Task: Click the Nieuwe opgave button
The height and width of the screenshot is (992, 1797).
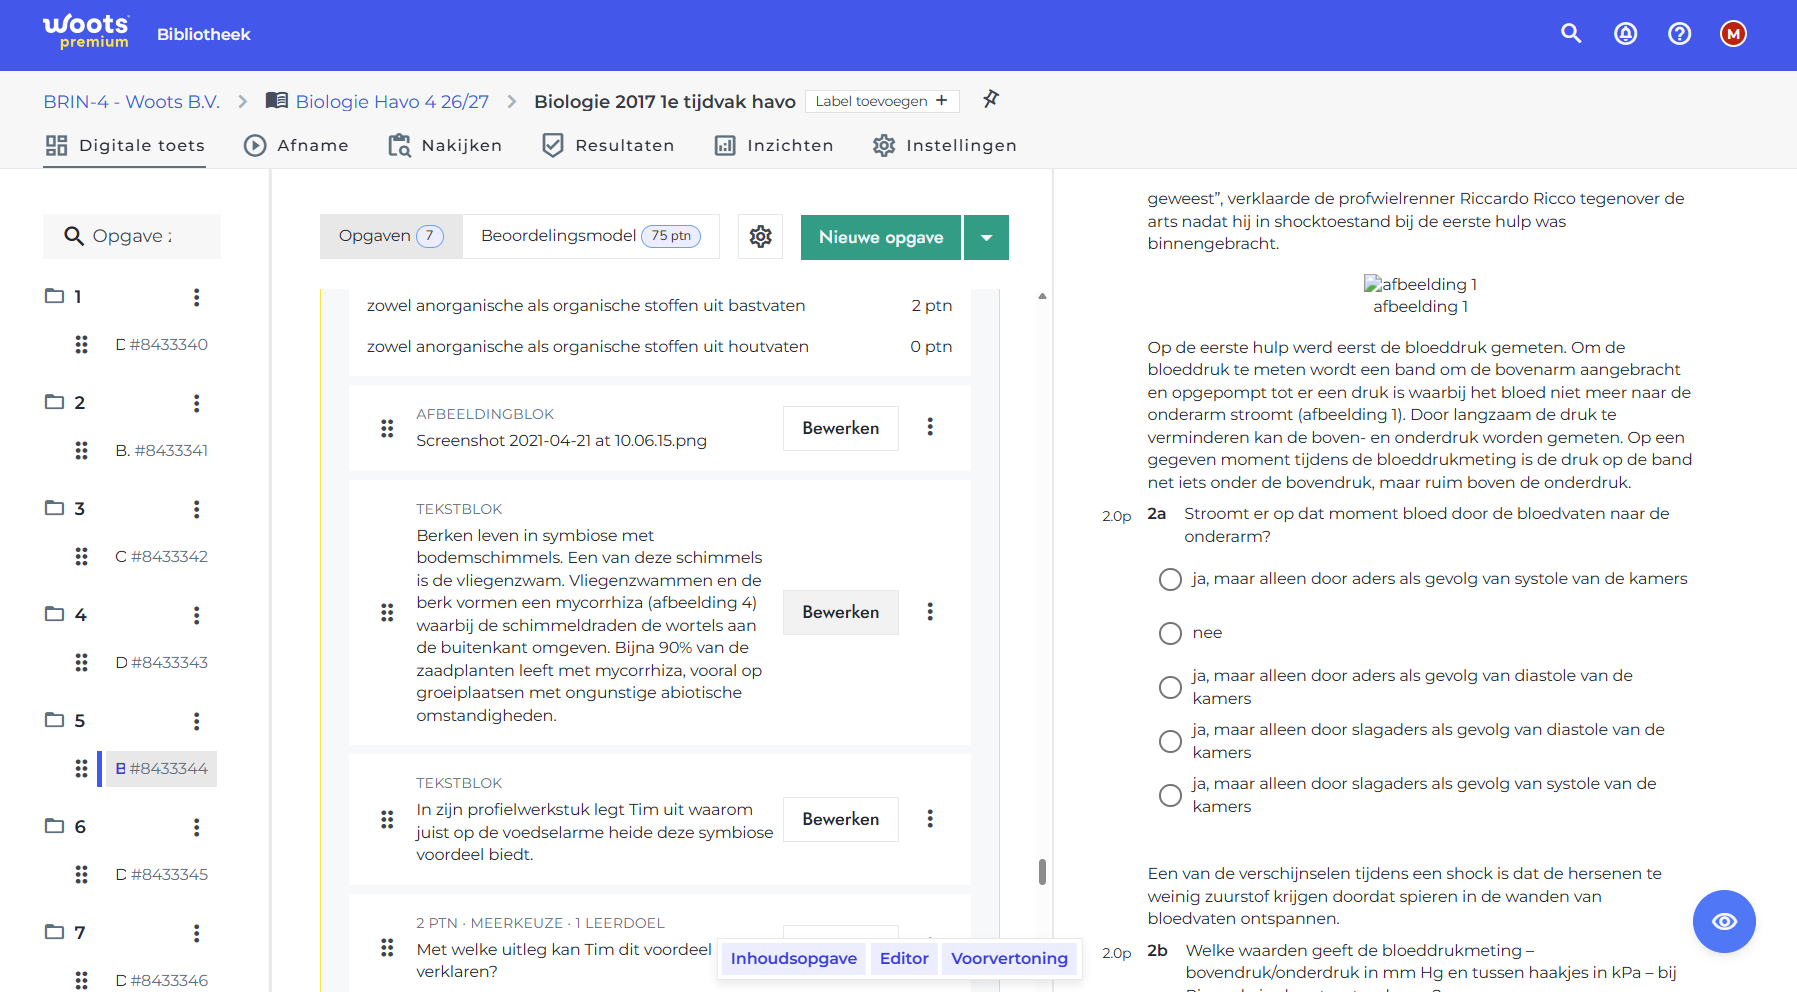Action: [881, 237]
